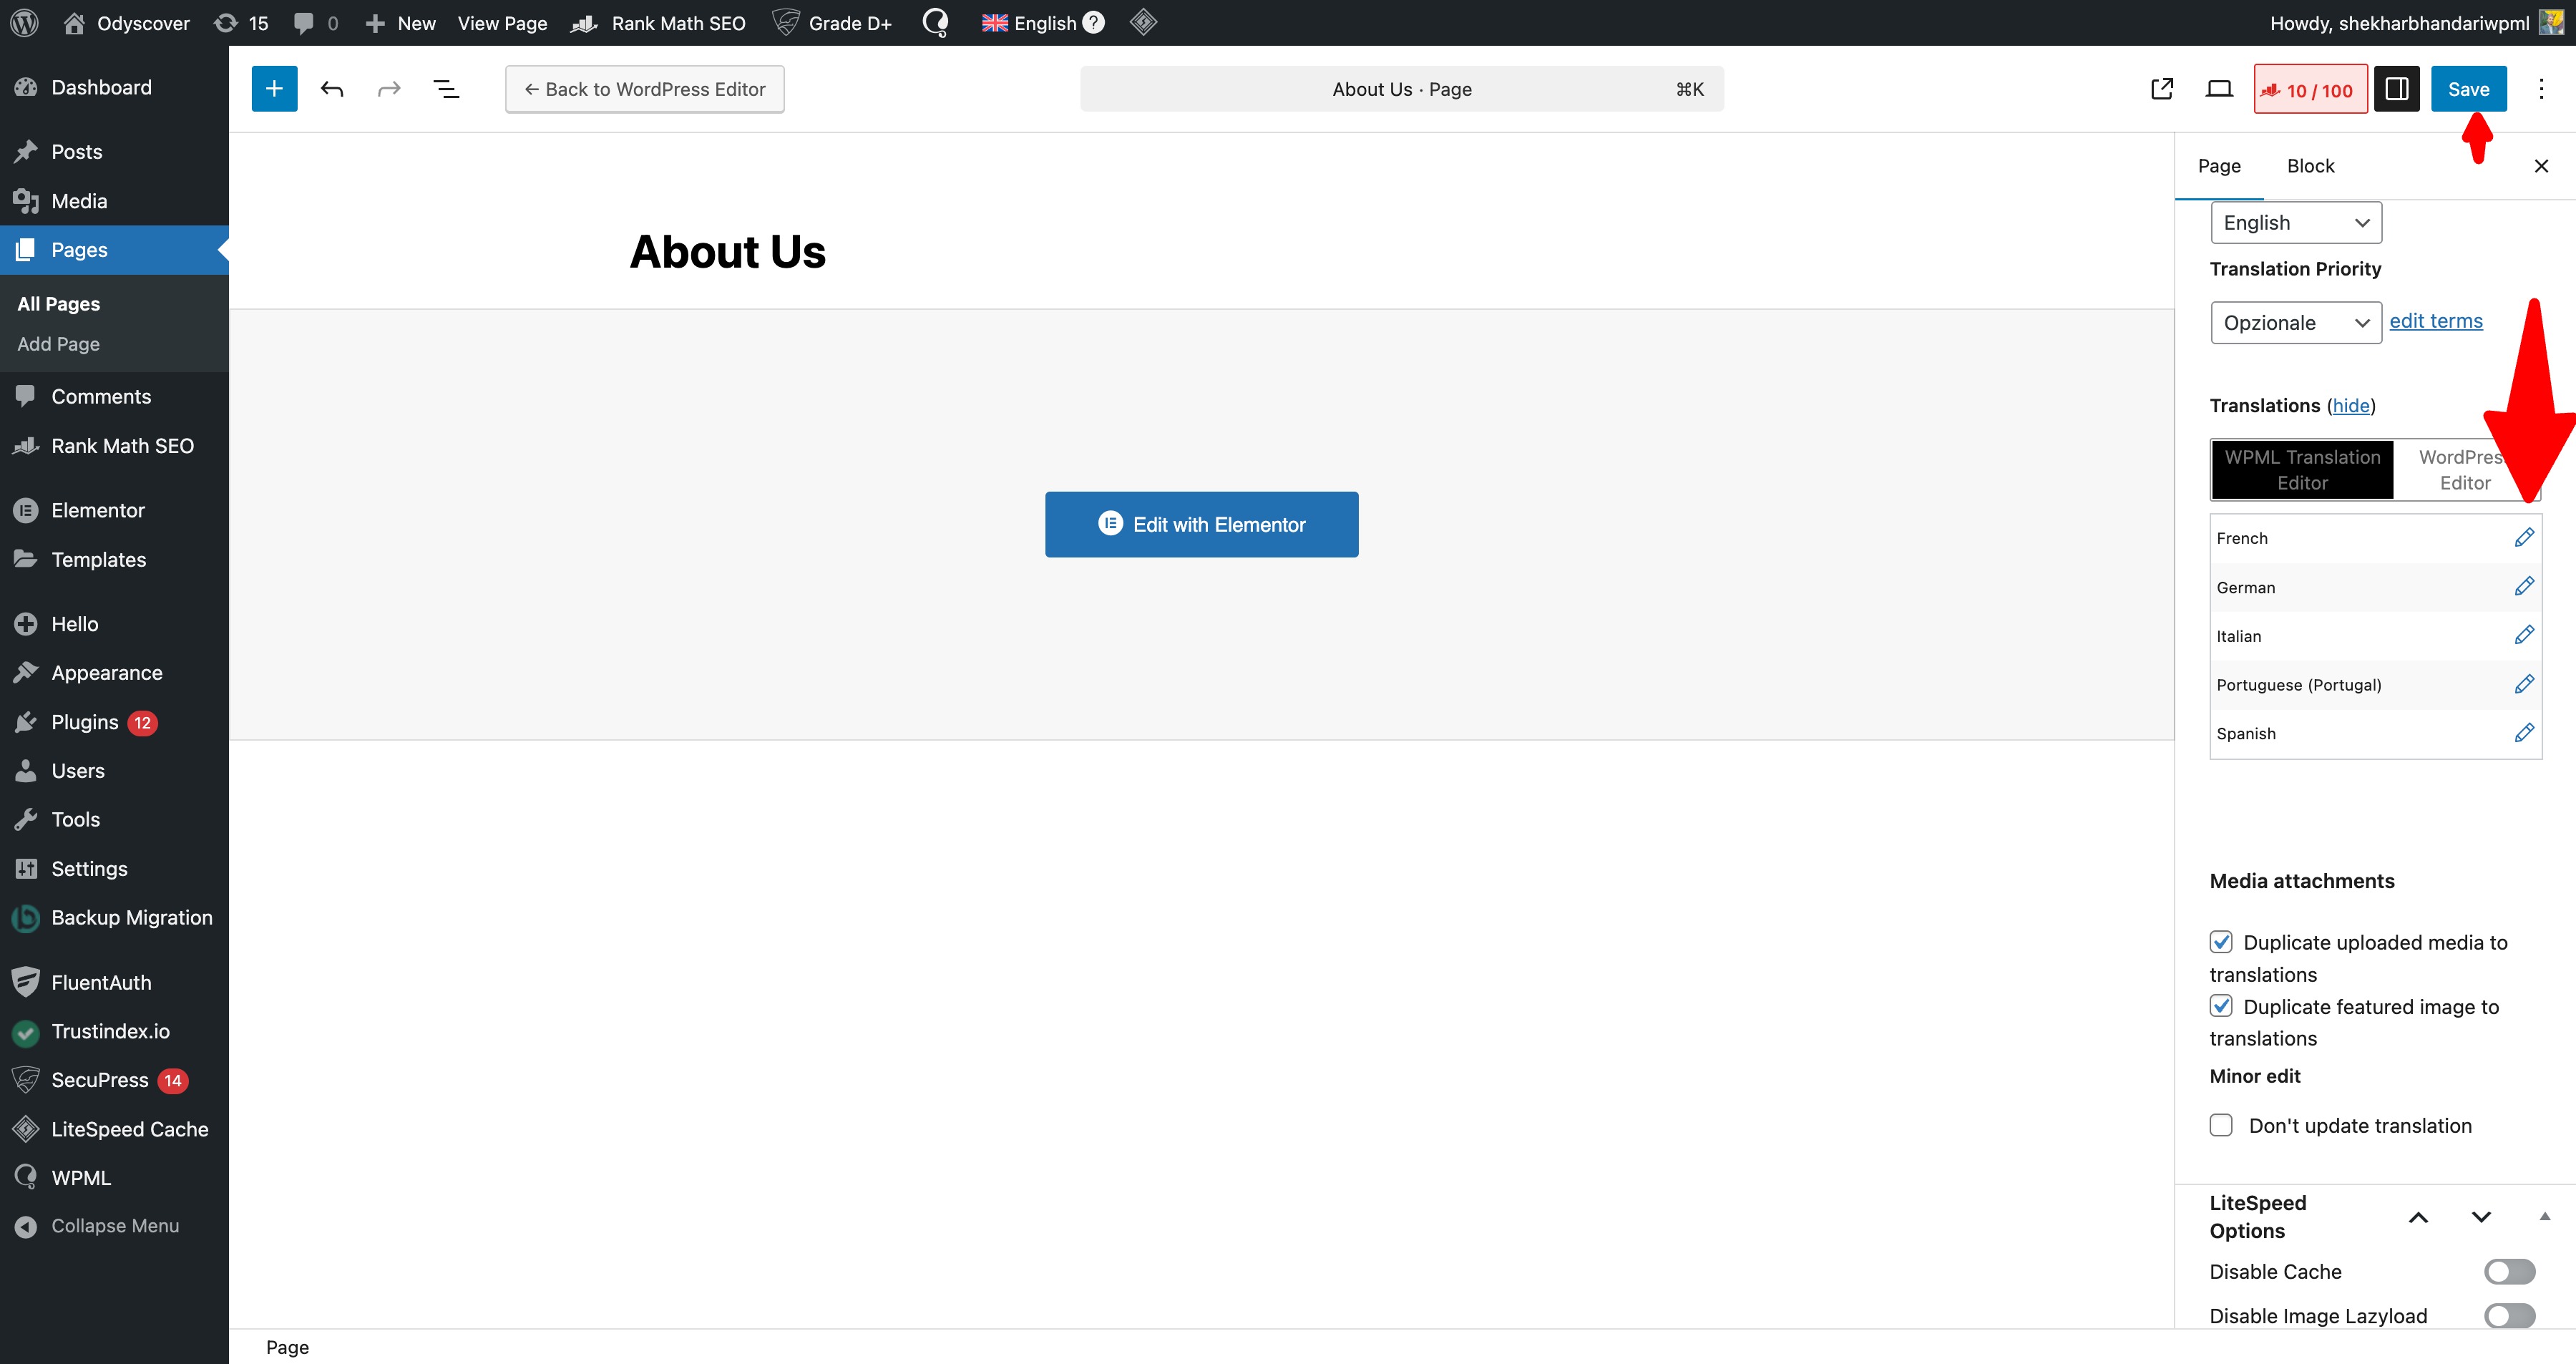The width and height of the screenshot is (2576, 1364).
Task: Check Don't update translation box
Action: pyautogui.click(x=2221, y=1125)
